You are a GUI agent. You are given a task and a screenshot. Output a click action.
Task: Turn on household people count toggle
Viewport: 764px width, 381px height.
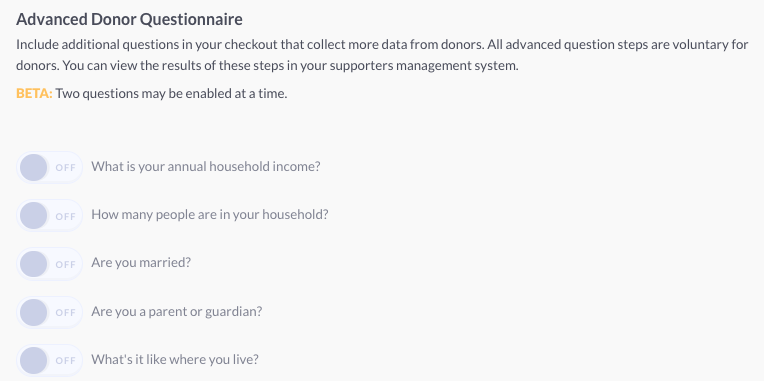[49, 215]
